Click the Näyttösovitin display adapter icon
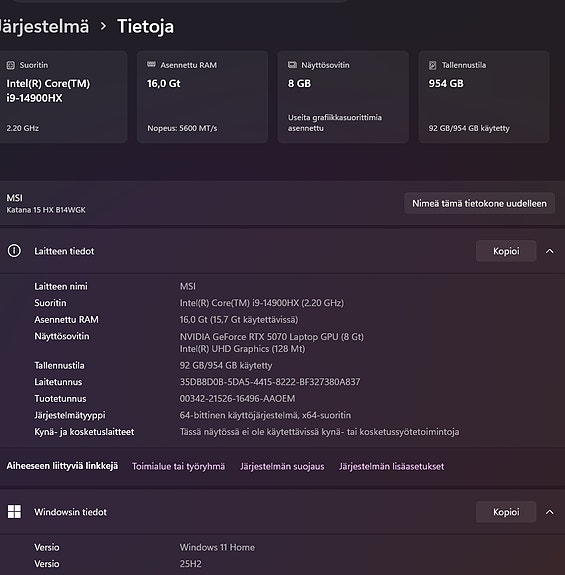565x575 pixels. [292, 65]
